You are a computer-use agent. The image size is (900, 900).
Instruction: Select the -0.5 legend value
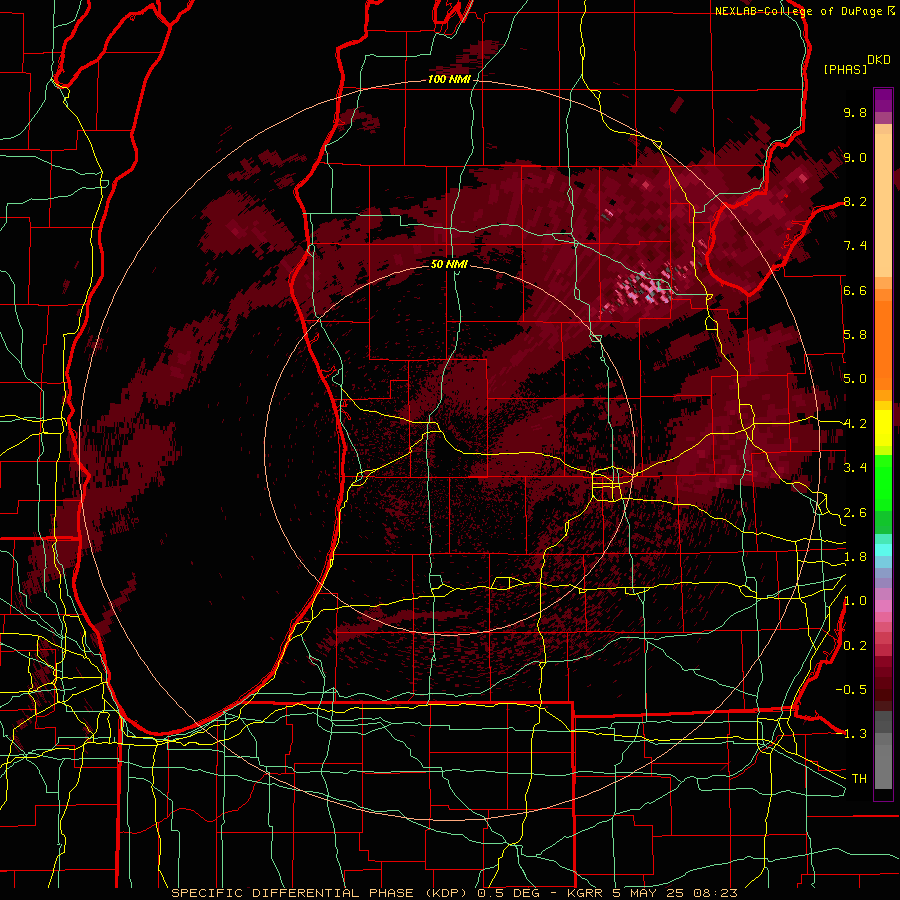point(851,690)
